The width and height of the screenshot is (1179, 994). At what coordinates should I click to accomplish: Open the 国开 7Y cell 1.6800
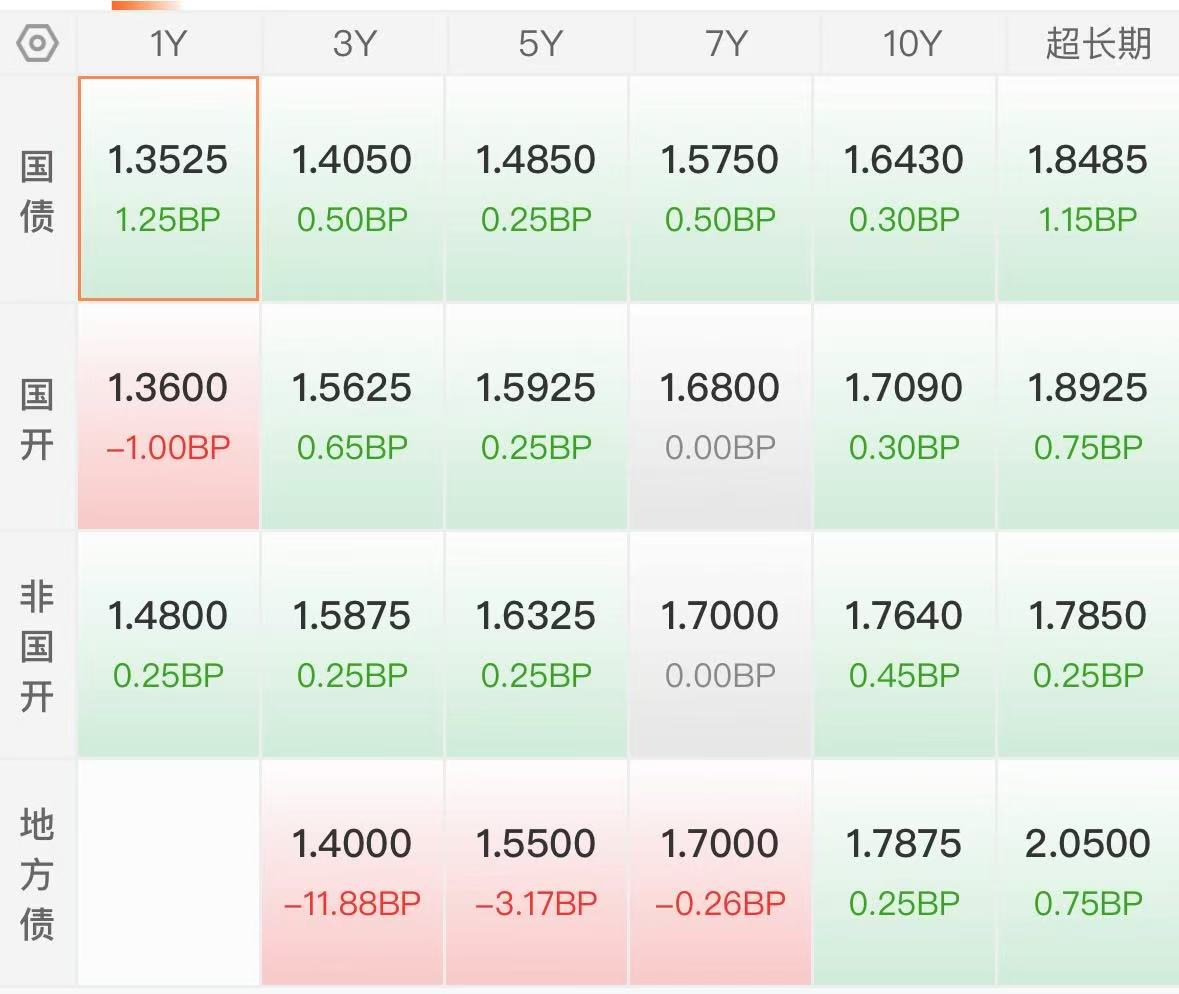[720, 417]
